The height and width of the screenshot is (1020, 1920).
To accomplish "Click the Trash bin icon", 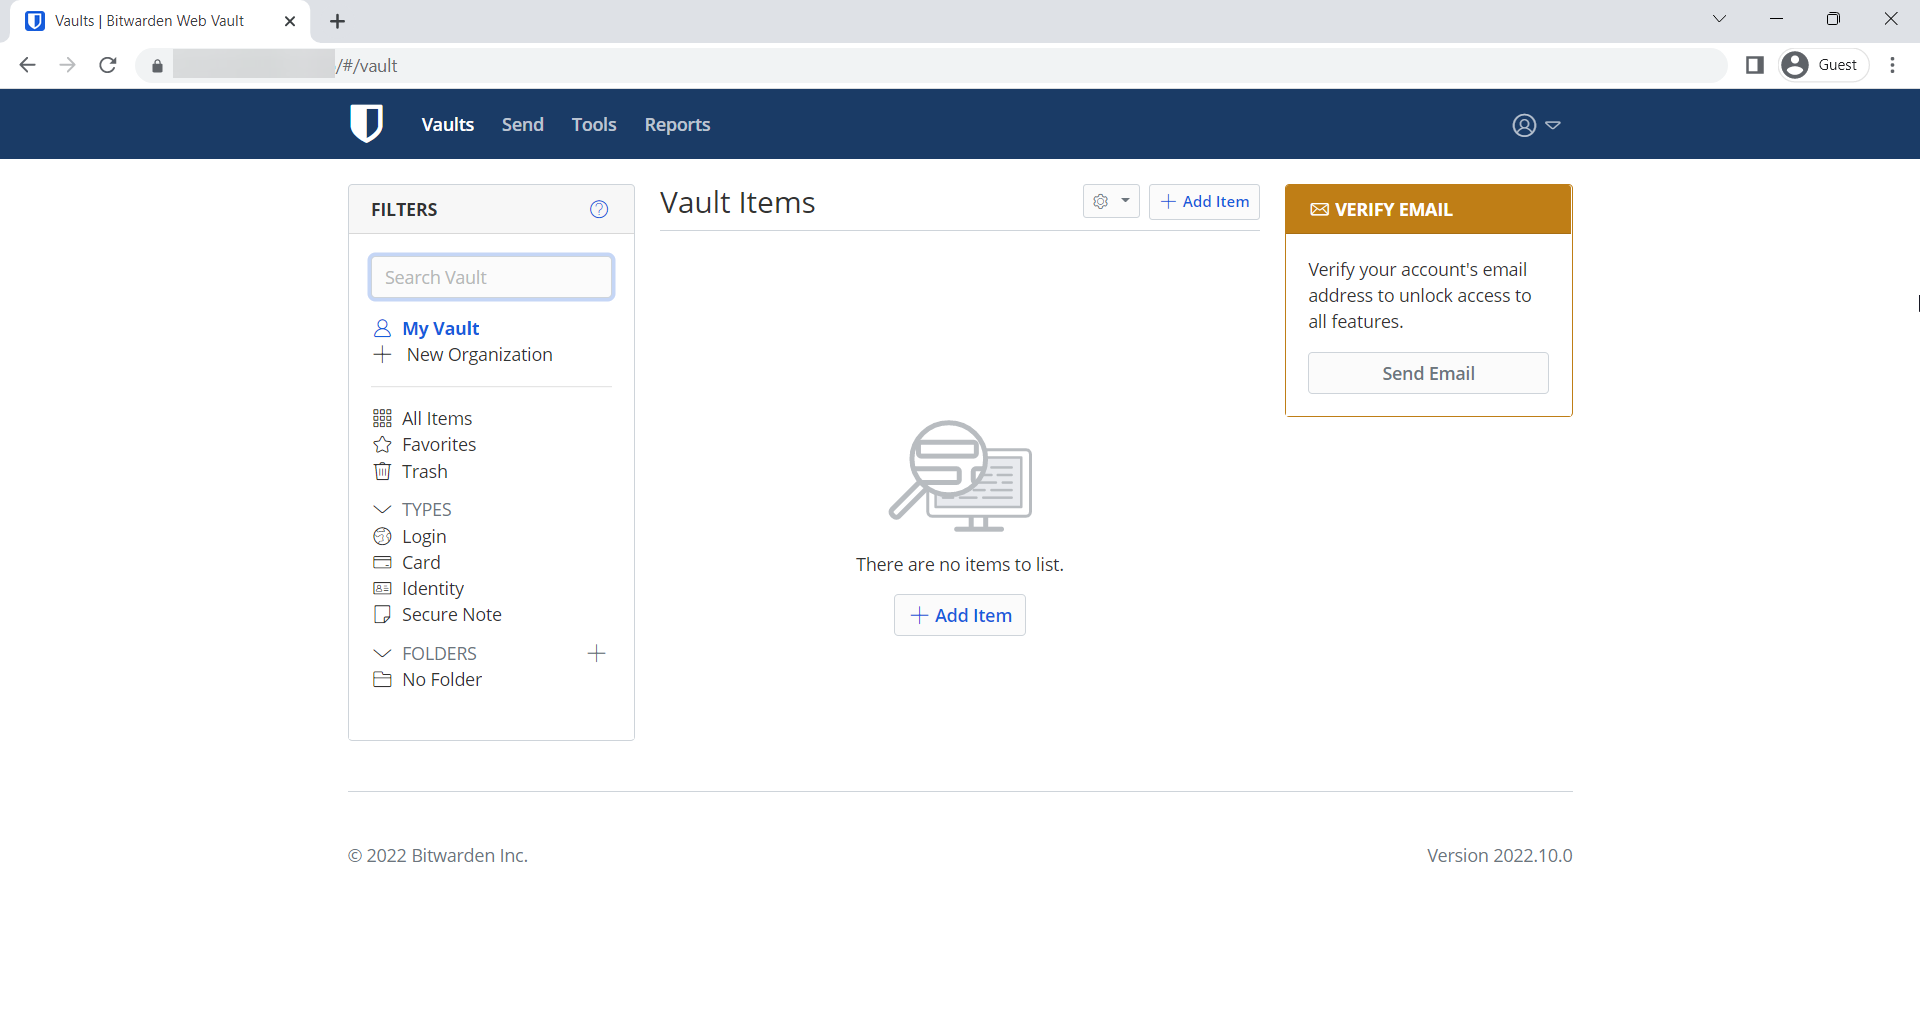I will tap(382, 471).
